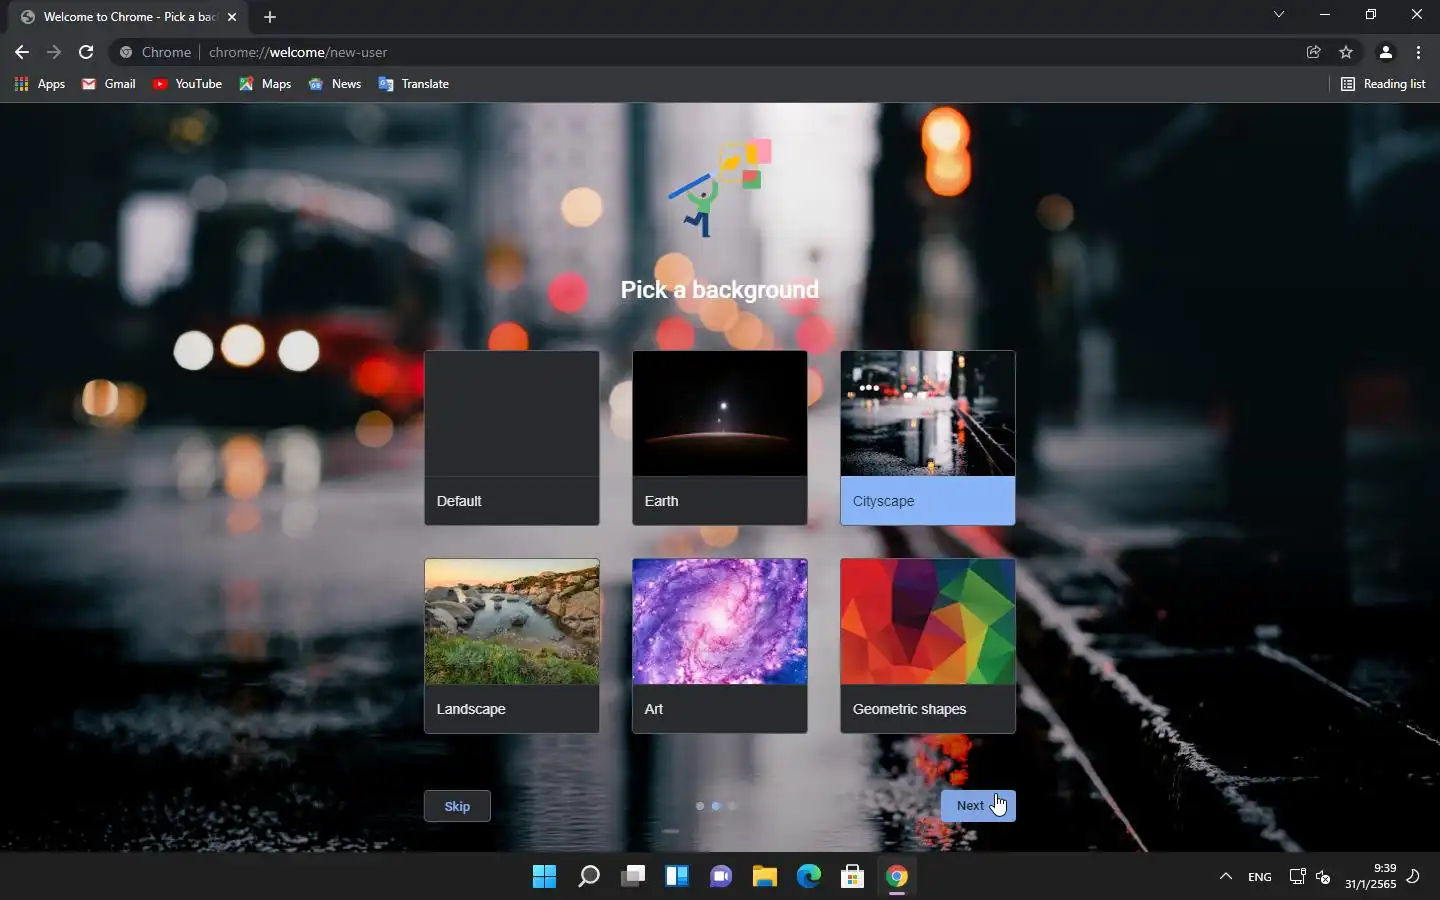
Task: Expand hidden system tray icons
Action: 1225,877
